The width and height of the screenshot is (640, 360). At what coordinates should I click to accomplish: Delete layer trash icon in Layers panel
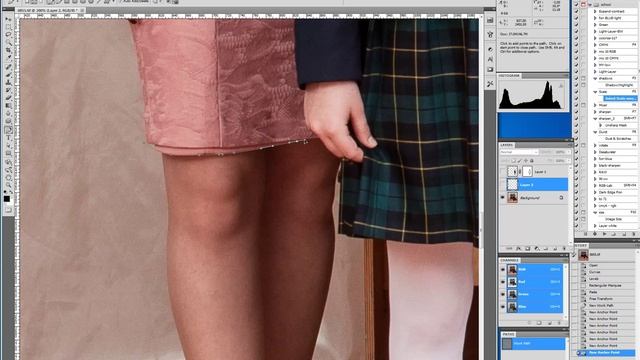pos(564,249)
